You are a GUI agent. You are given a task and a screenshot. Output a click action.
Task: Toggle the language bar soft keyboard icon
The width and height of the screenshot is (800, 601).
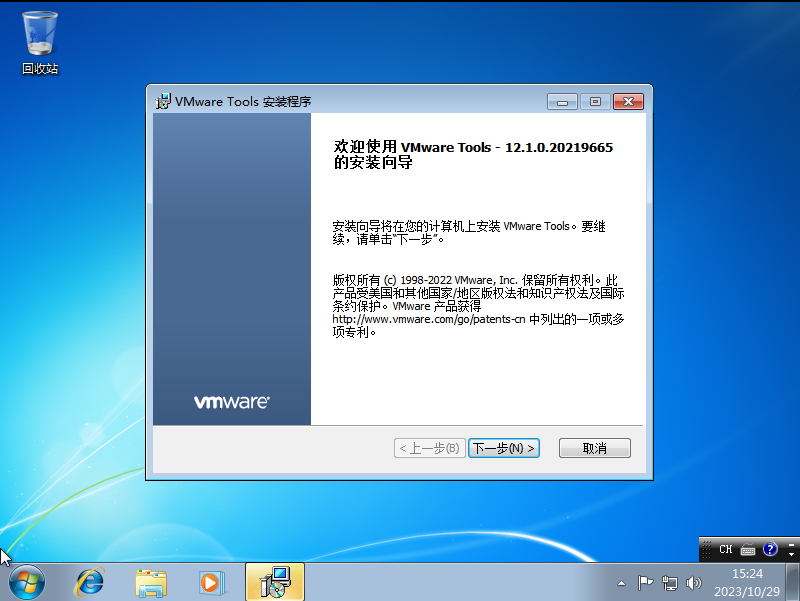748,549
